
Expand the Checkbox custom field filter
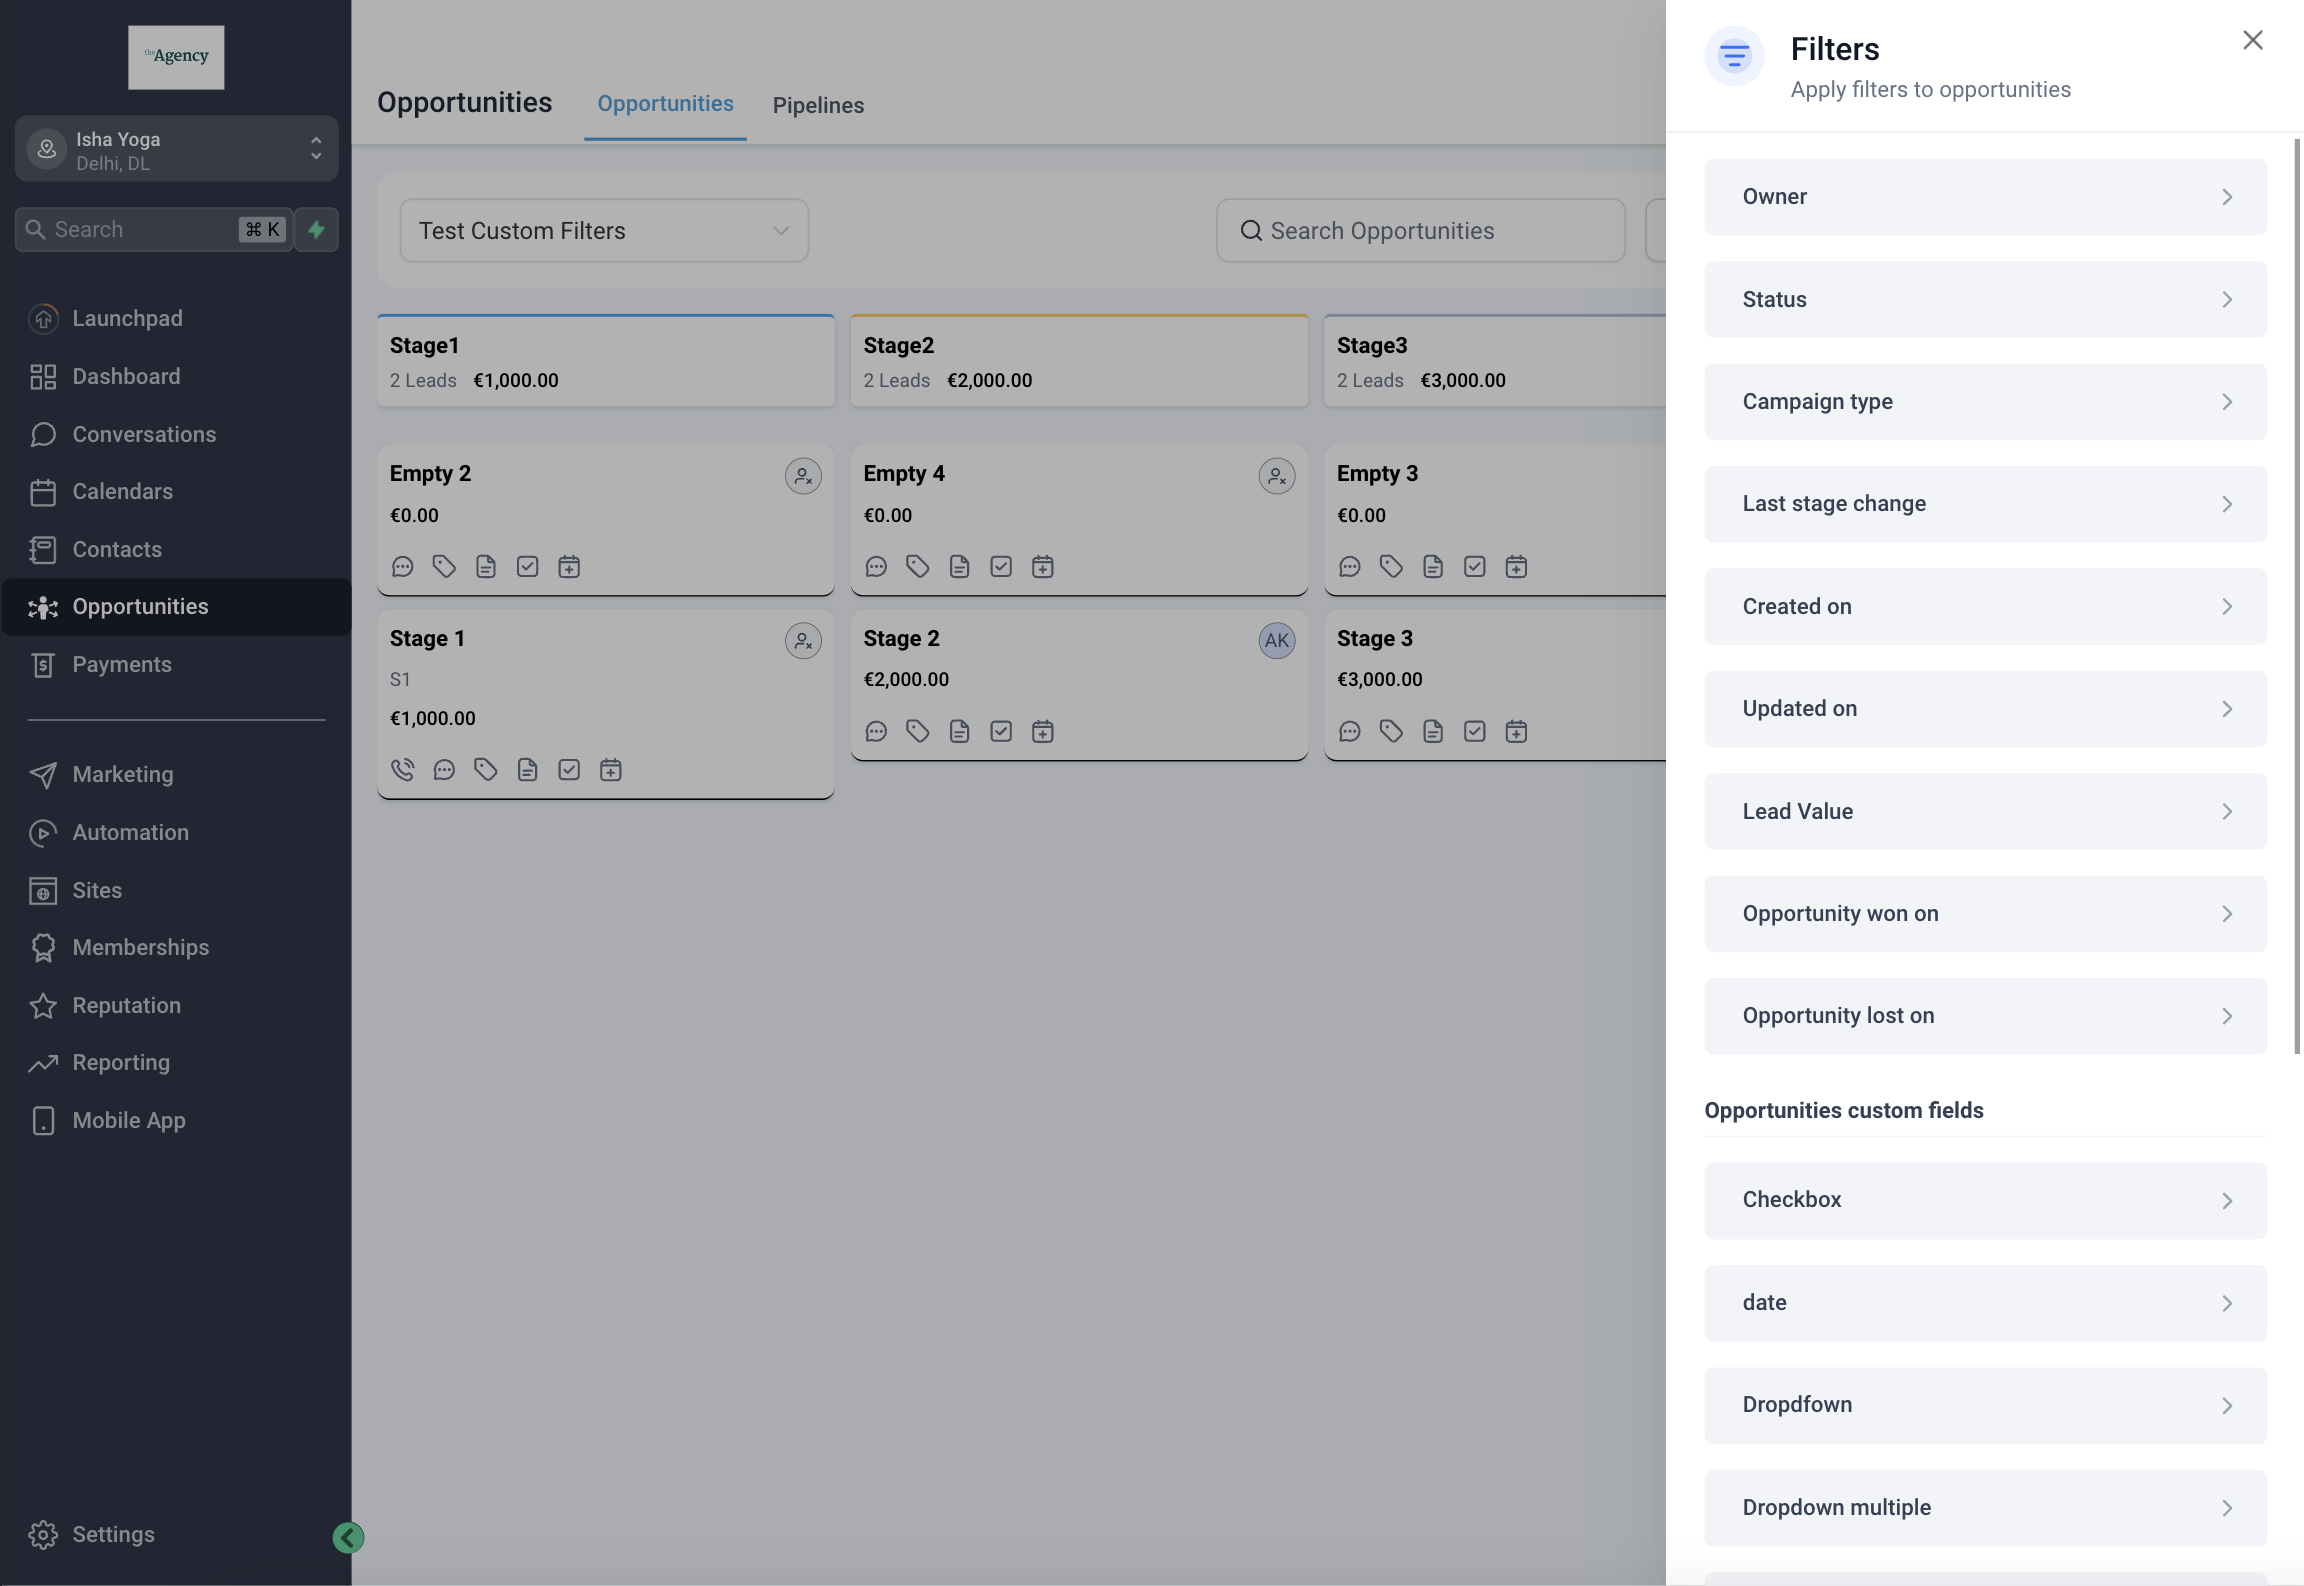tap(1985, 1200)
